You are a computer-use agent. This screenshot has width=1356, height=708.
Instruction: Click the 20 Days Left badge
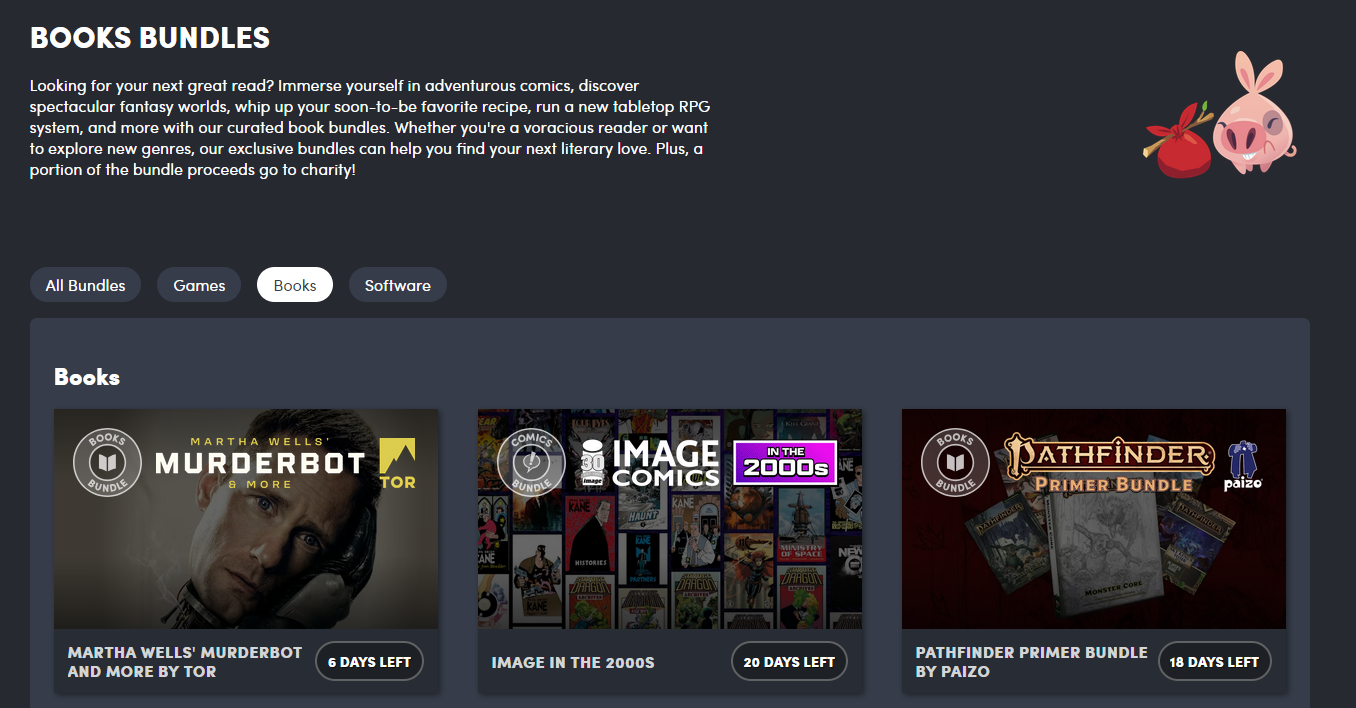790,662
